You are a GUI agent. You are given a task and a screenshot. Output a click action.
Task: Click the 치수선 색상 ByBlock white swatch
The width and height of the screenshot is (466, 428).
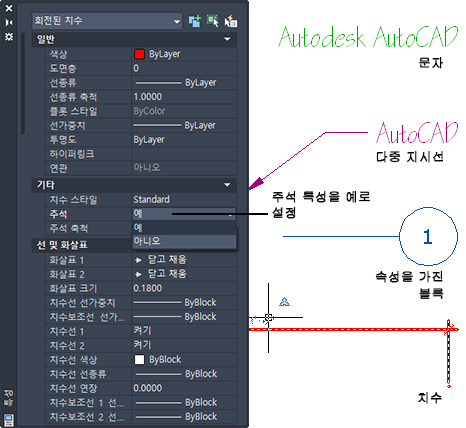(139, 360)
